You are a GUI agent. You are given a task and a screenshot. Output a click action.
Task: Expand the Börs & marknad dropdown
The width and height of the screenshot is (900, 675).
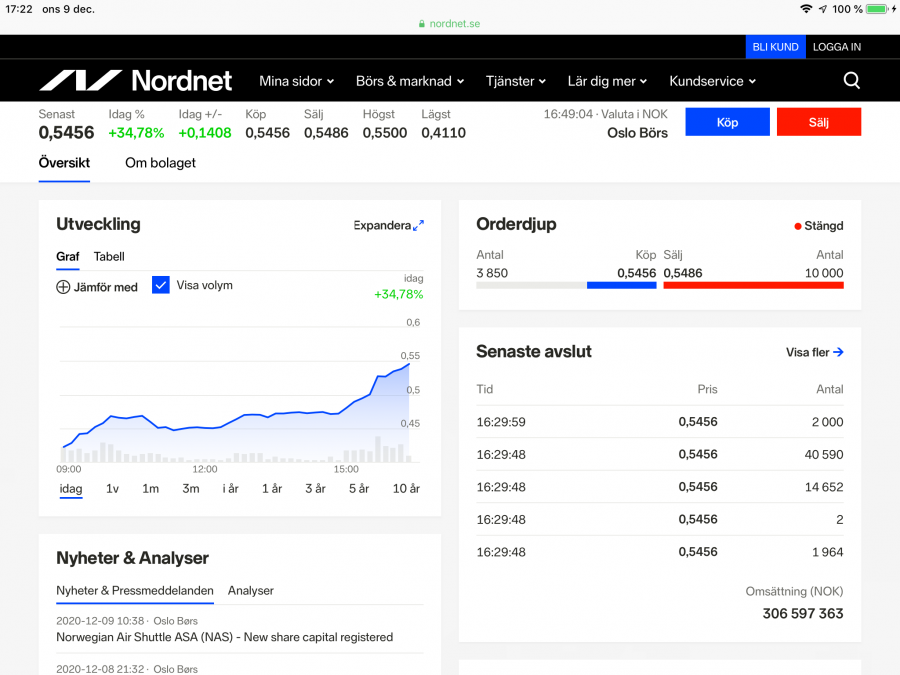pyautogui.click(x=410, y=81)
